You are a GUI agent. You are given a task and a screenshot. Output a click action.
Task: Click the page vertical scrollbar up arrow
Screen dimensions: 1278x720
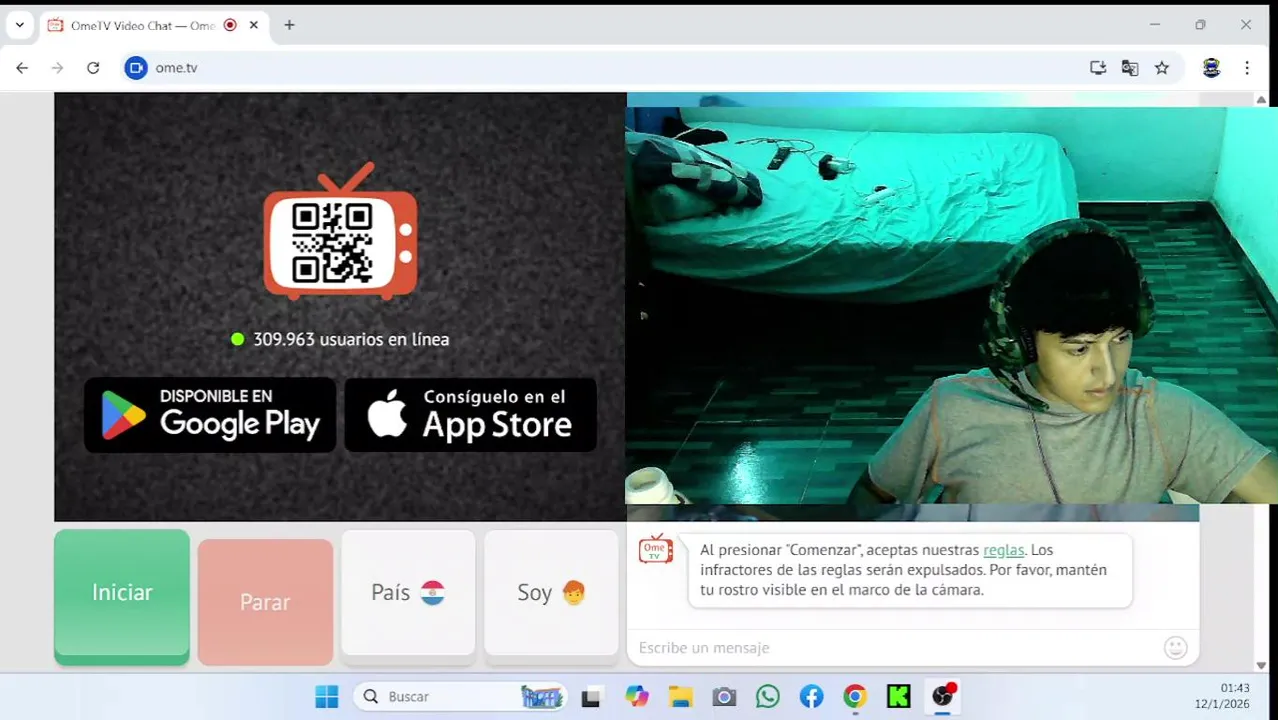tap(1261, 99)
